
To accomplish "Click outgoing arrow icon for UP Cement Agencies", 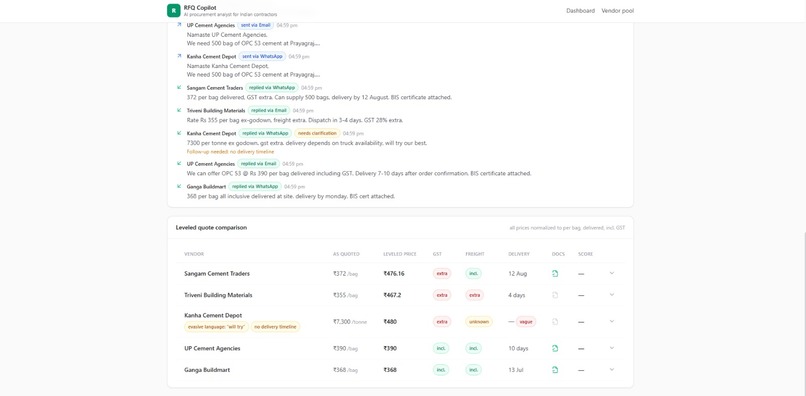I will coord(179,24).
